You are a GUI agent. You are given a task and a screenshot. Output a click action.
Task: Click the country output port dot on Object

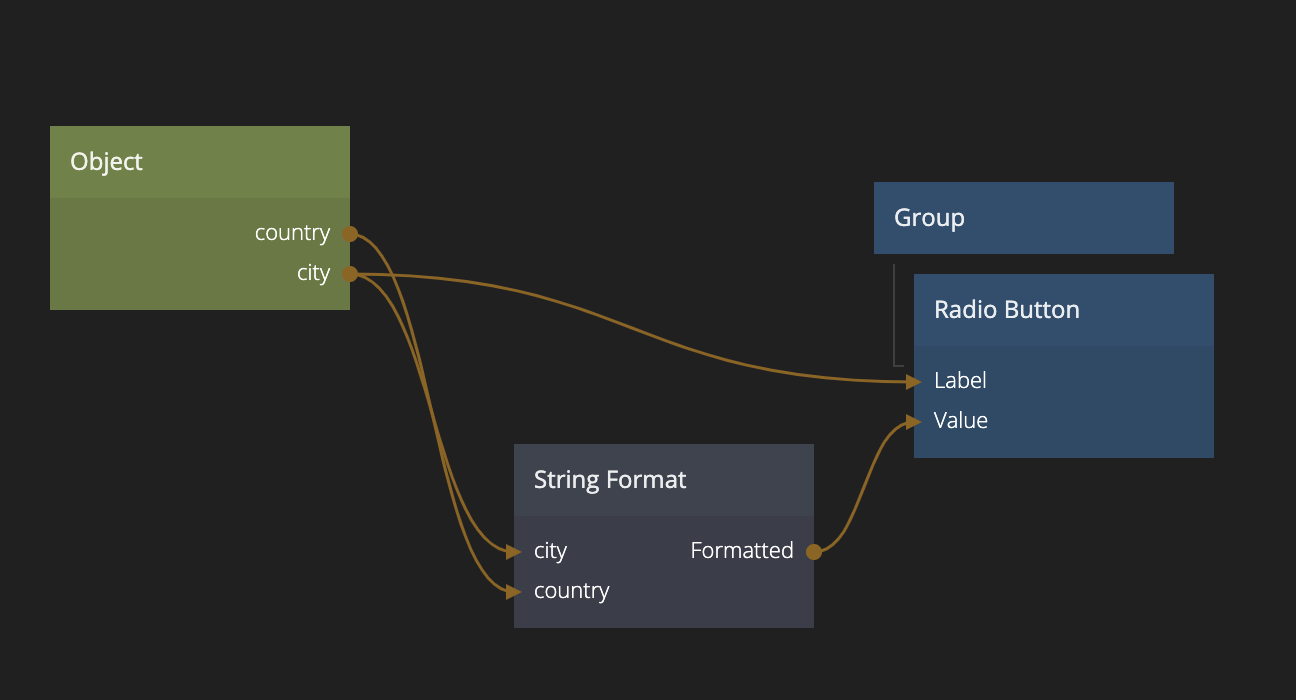(x=350, y=234)
